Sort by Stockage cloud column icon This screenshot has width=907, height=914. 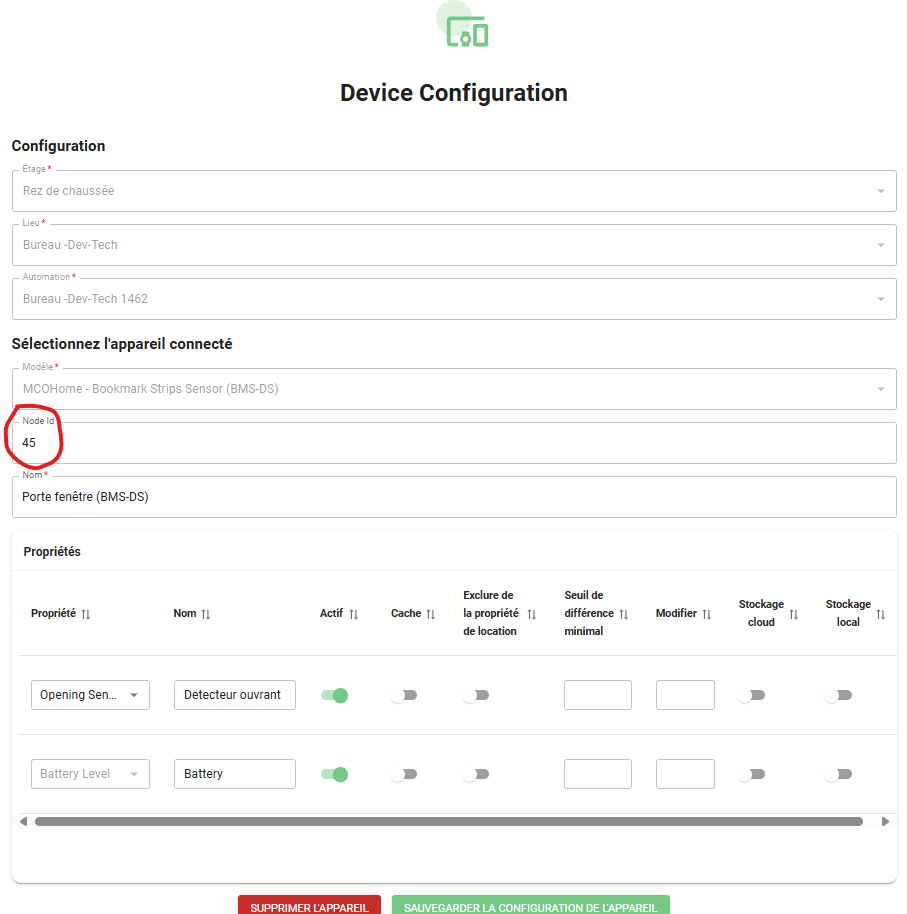coord(793,614)
